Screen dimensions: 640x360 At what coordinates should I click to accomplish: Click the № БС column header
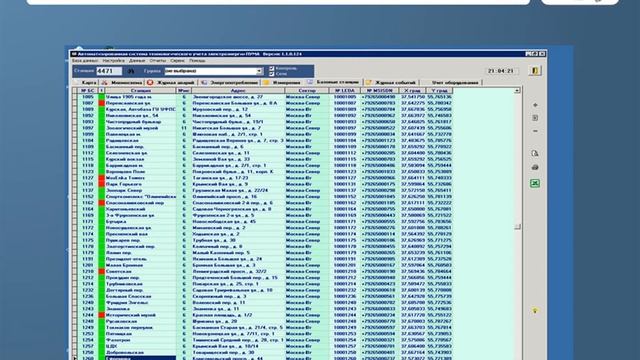pyautogui.click(x=88, y=91)
